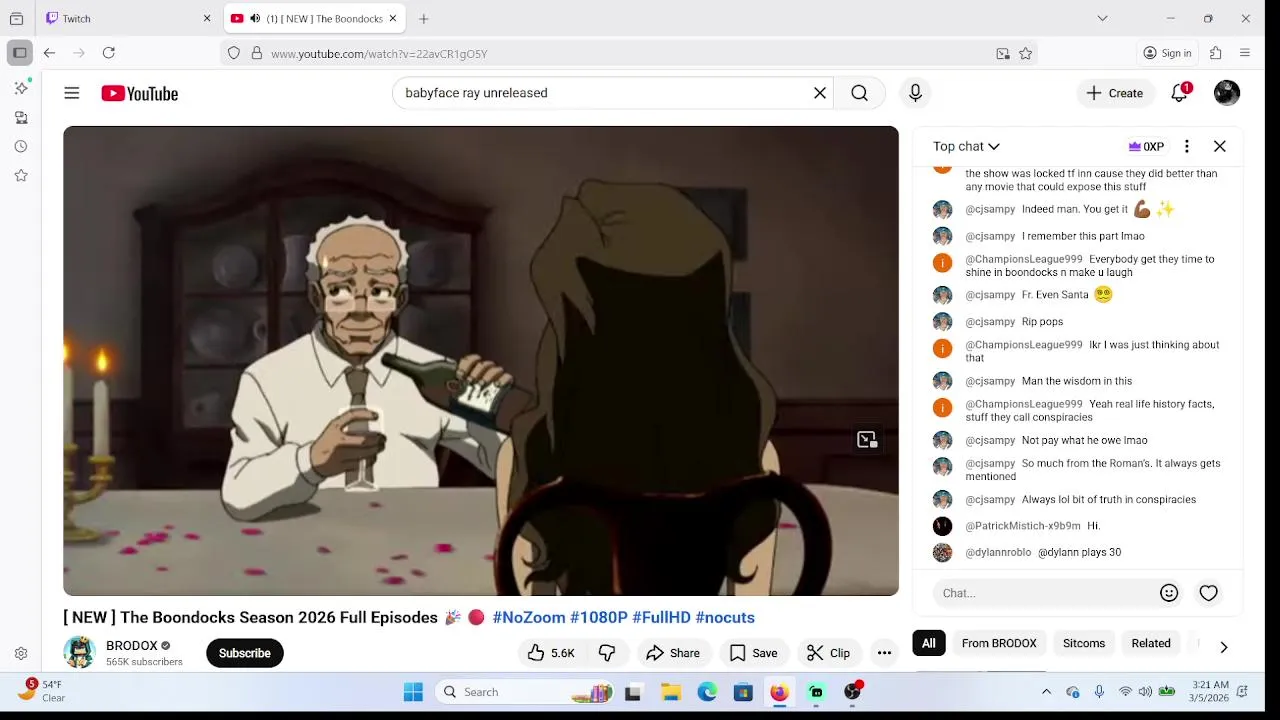
Task: Open a new browser tab
Action: coord(424,18)
